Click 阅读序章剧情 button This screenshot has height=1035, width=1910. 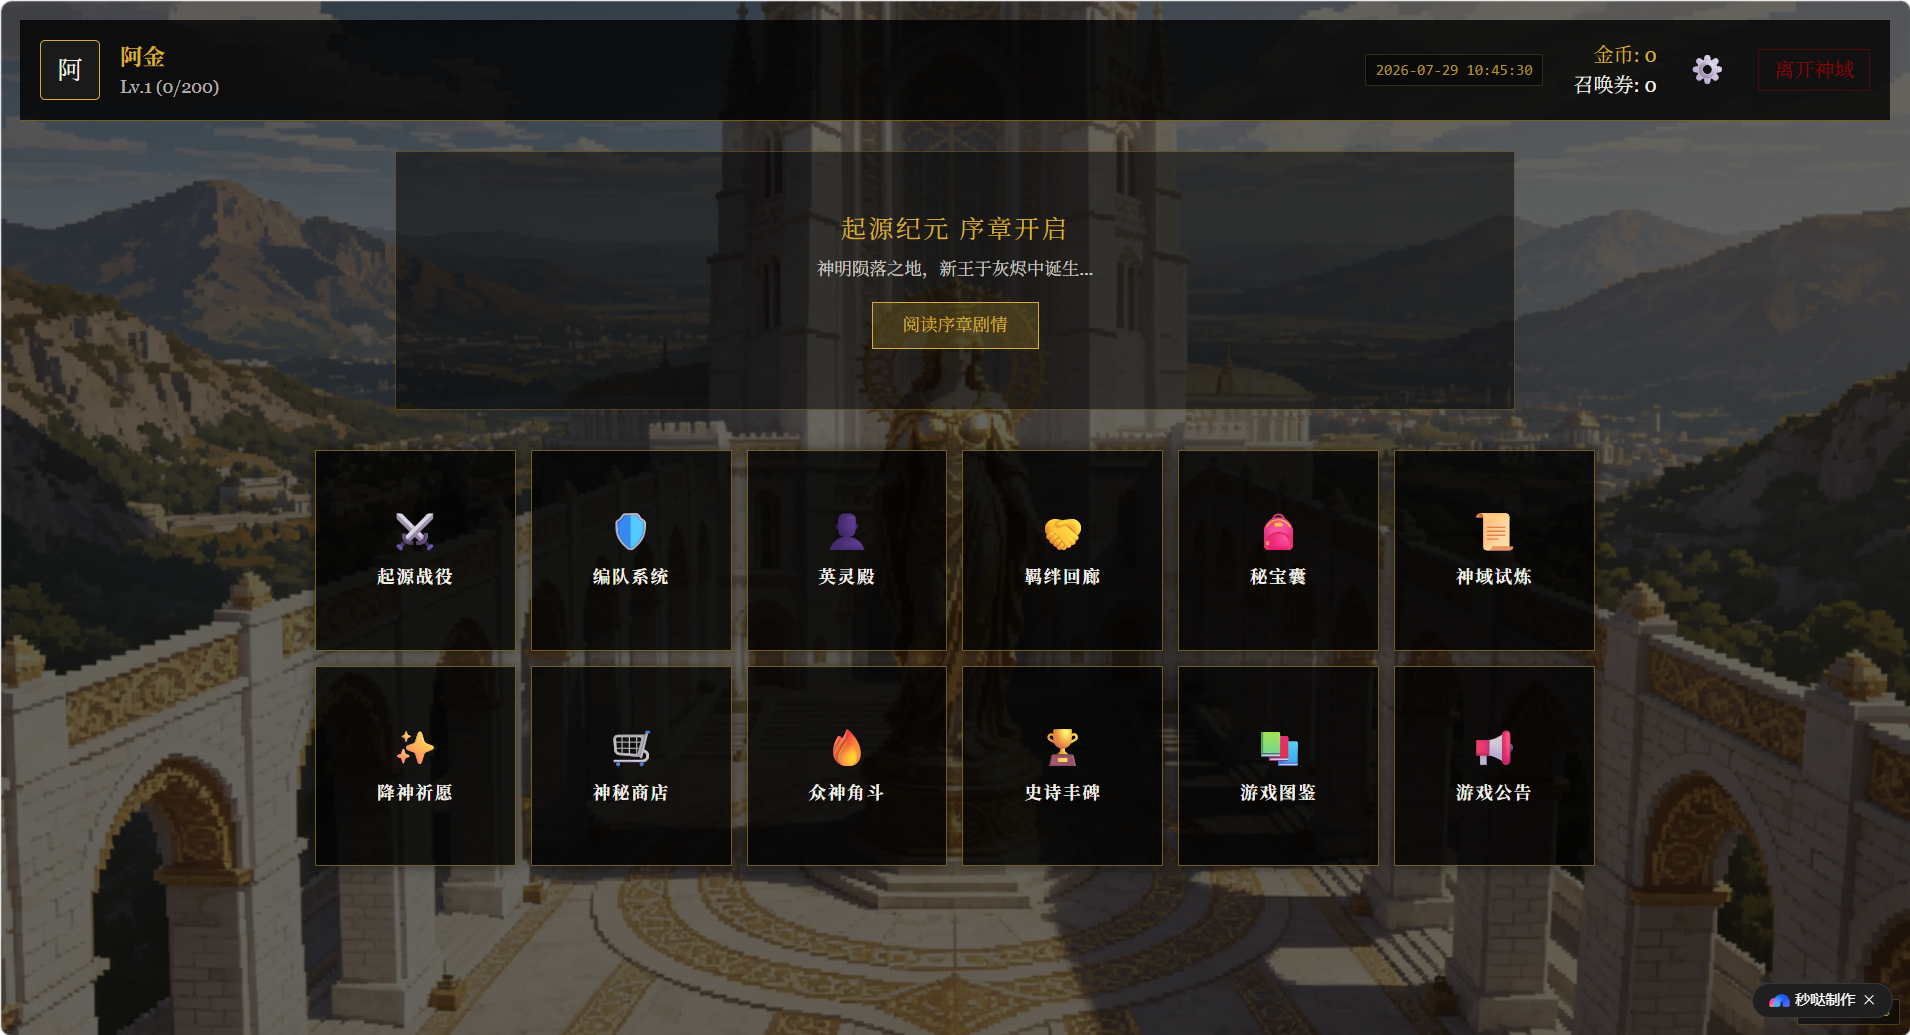click(x=955, y=325)
